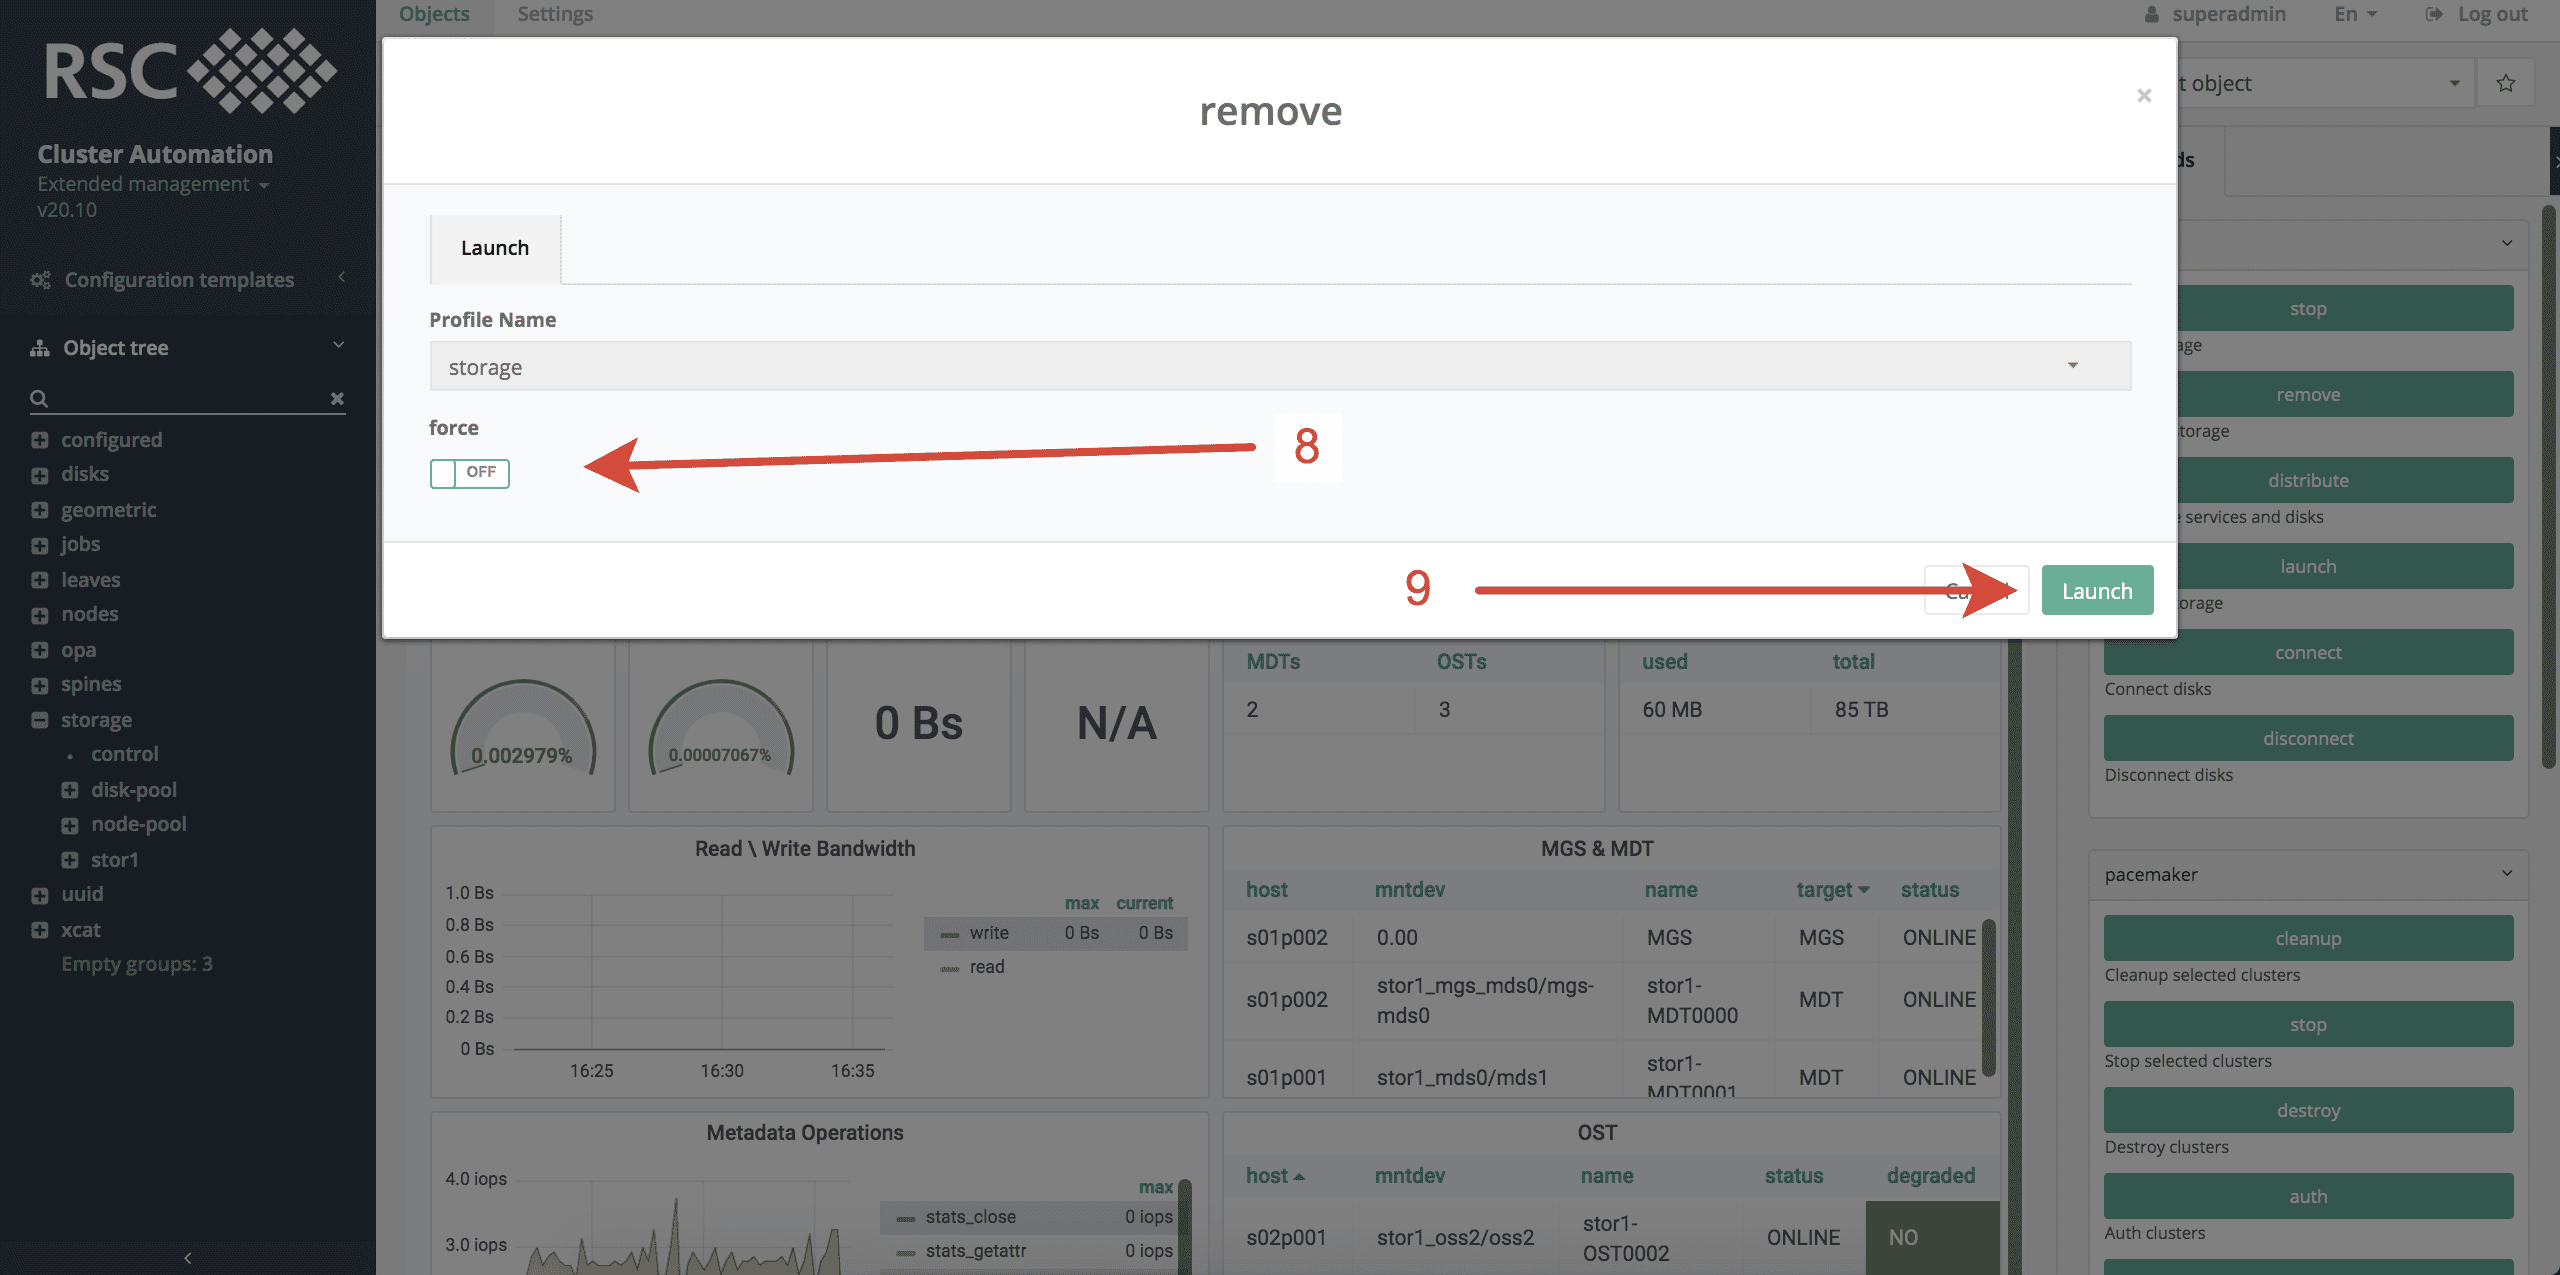
Task: Select the Launch tab in dialog
Action: [494, 248]
